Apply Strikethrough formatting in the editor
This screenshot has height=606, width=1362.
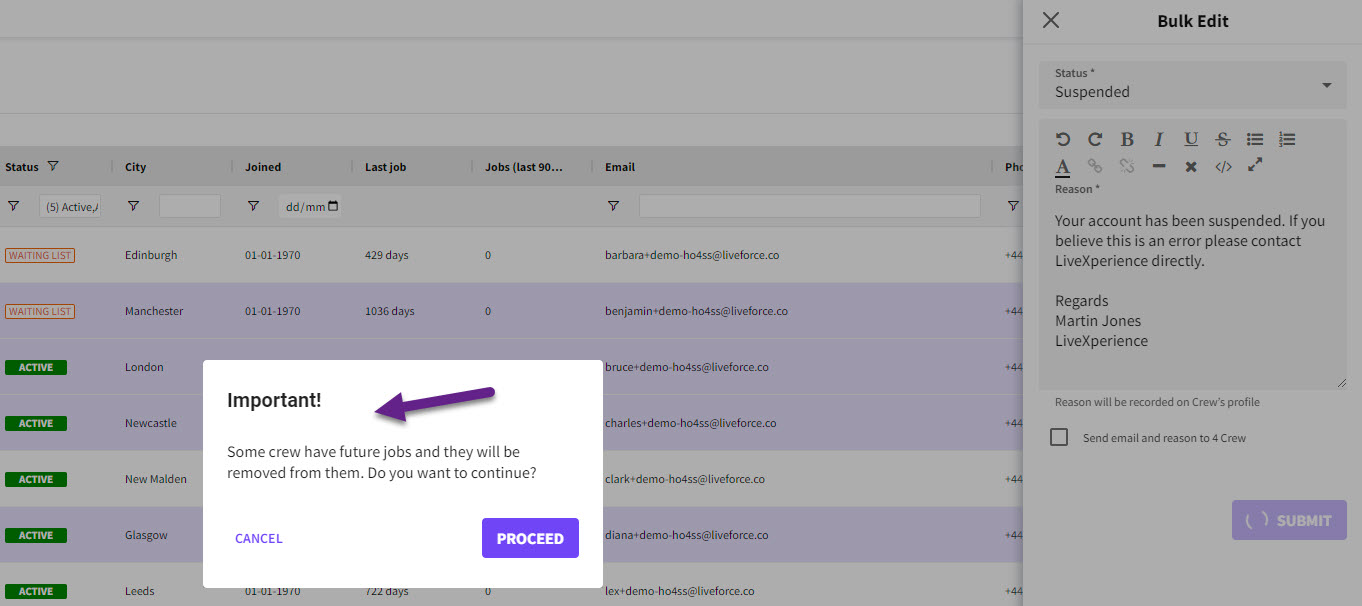[x=1223, y=140]
